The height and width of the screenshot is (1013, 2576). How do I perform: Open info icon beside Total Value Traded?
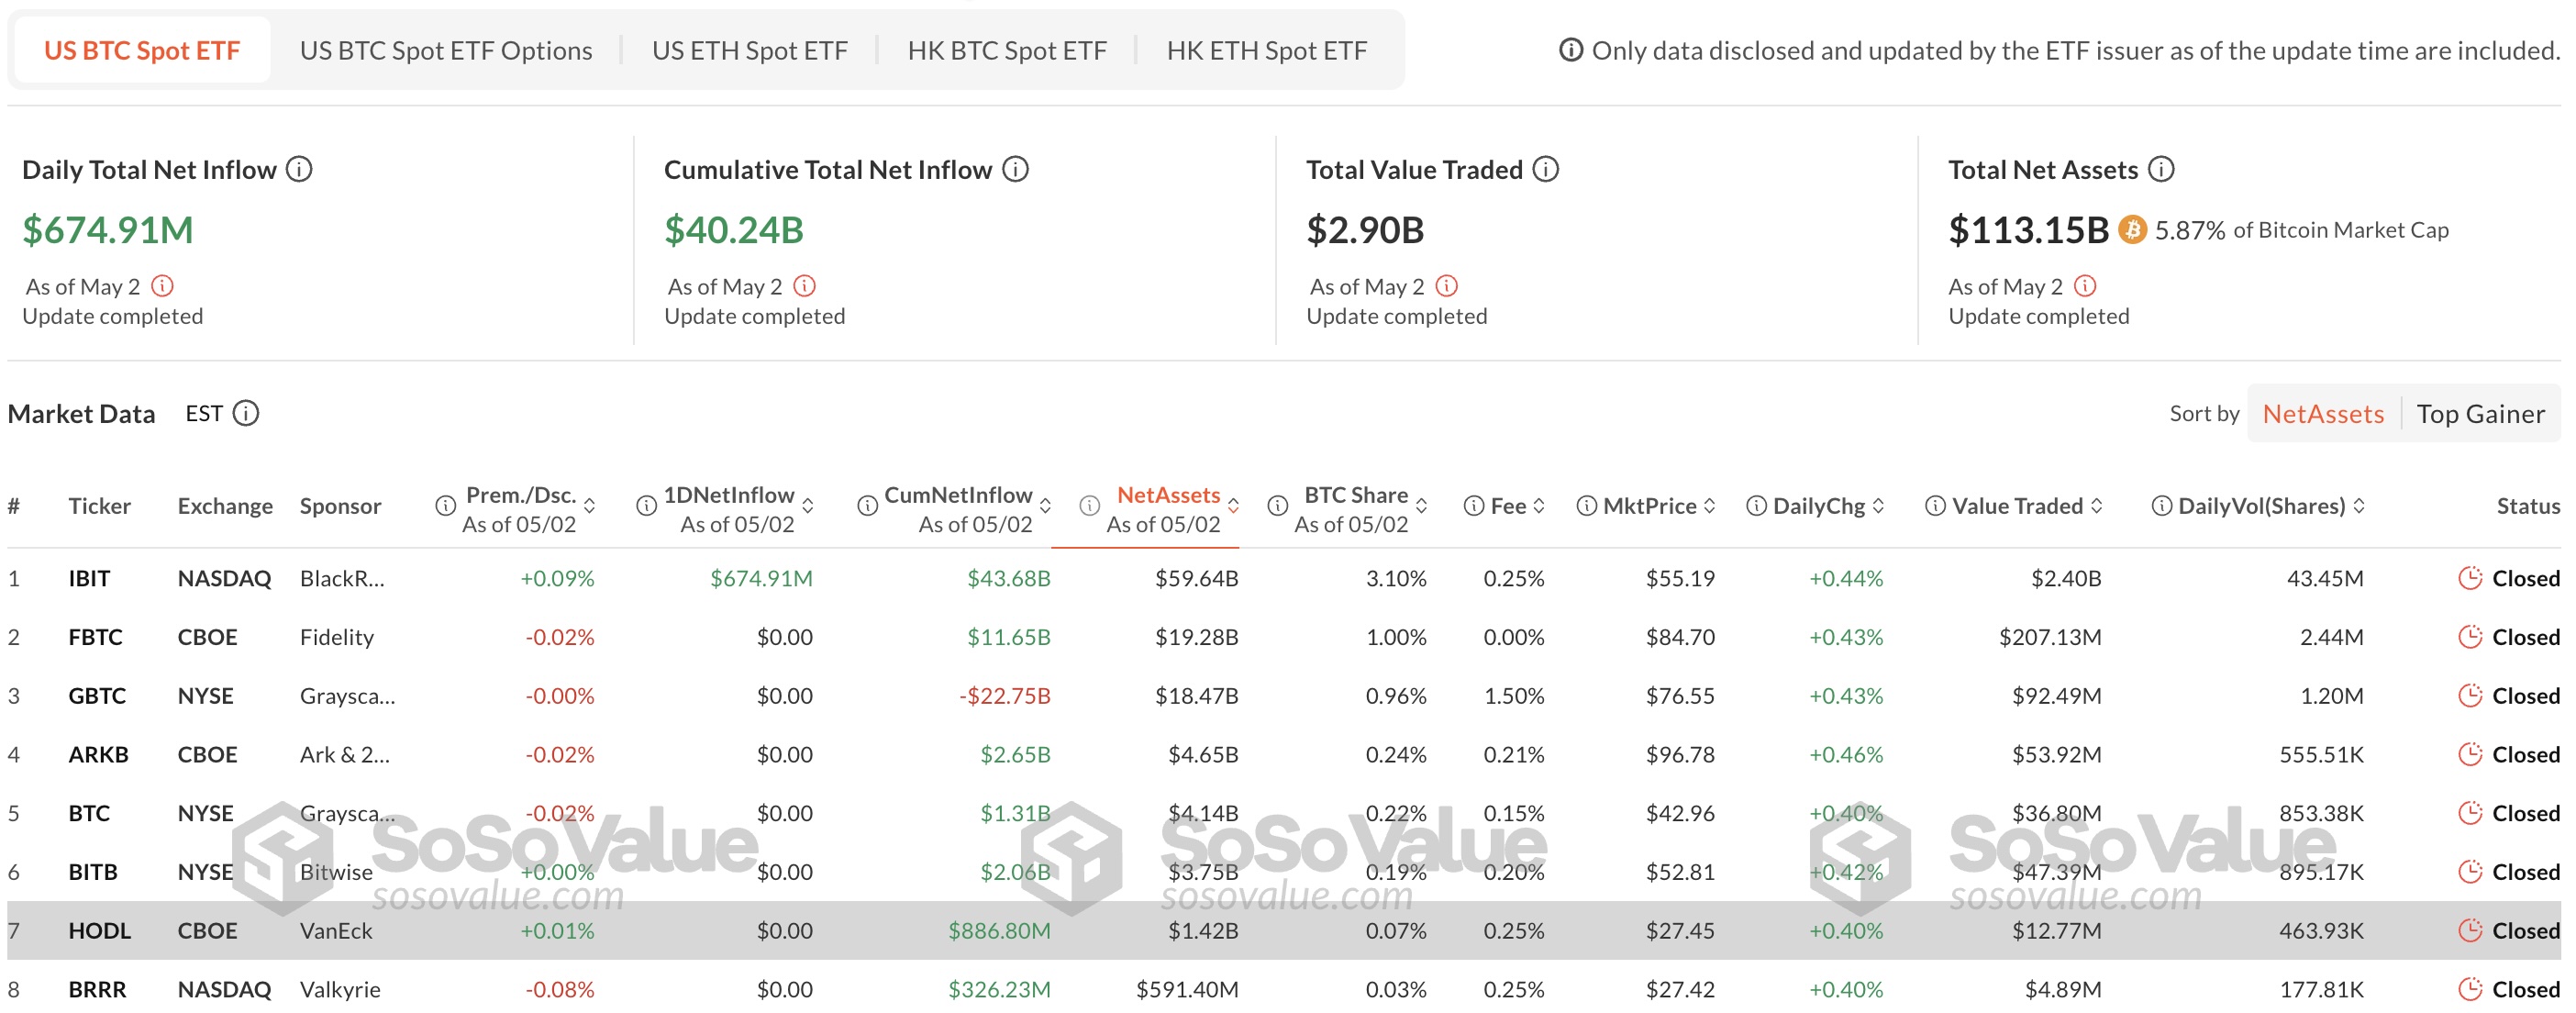(x=1545, y=169)
